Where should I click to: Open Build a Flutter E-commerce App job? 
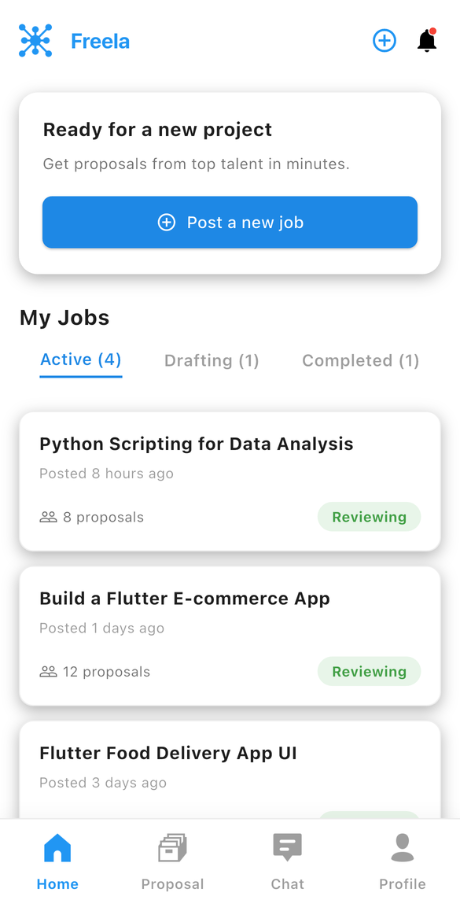pyautogui.click(x=230, y=636)
